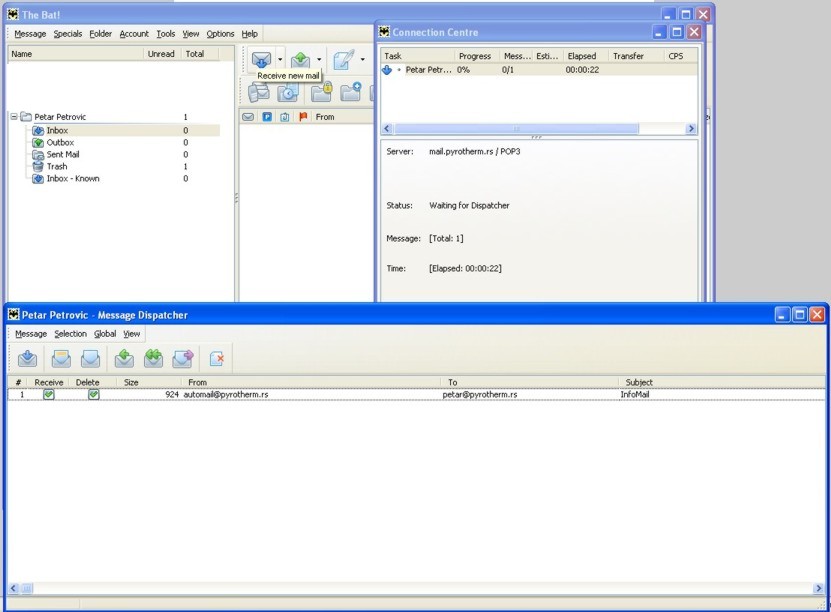Click The Bat! title bar bat icon
Screen dimensions: 831x612
(x=13, y=14)
